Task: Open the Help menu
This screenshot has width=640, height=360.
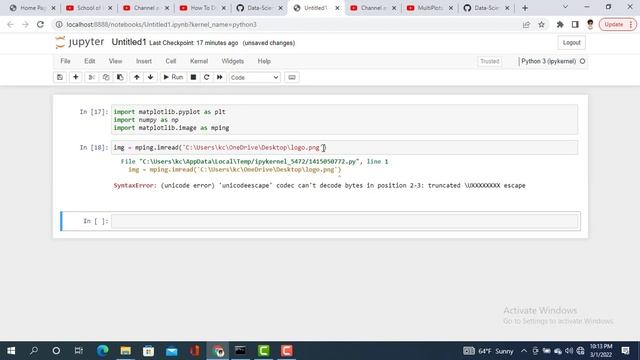Action: [264, 61]
